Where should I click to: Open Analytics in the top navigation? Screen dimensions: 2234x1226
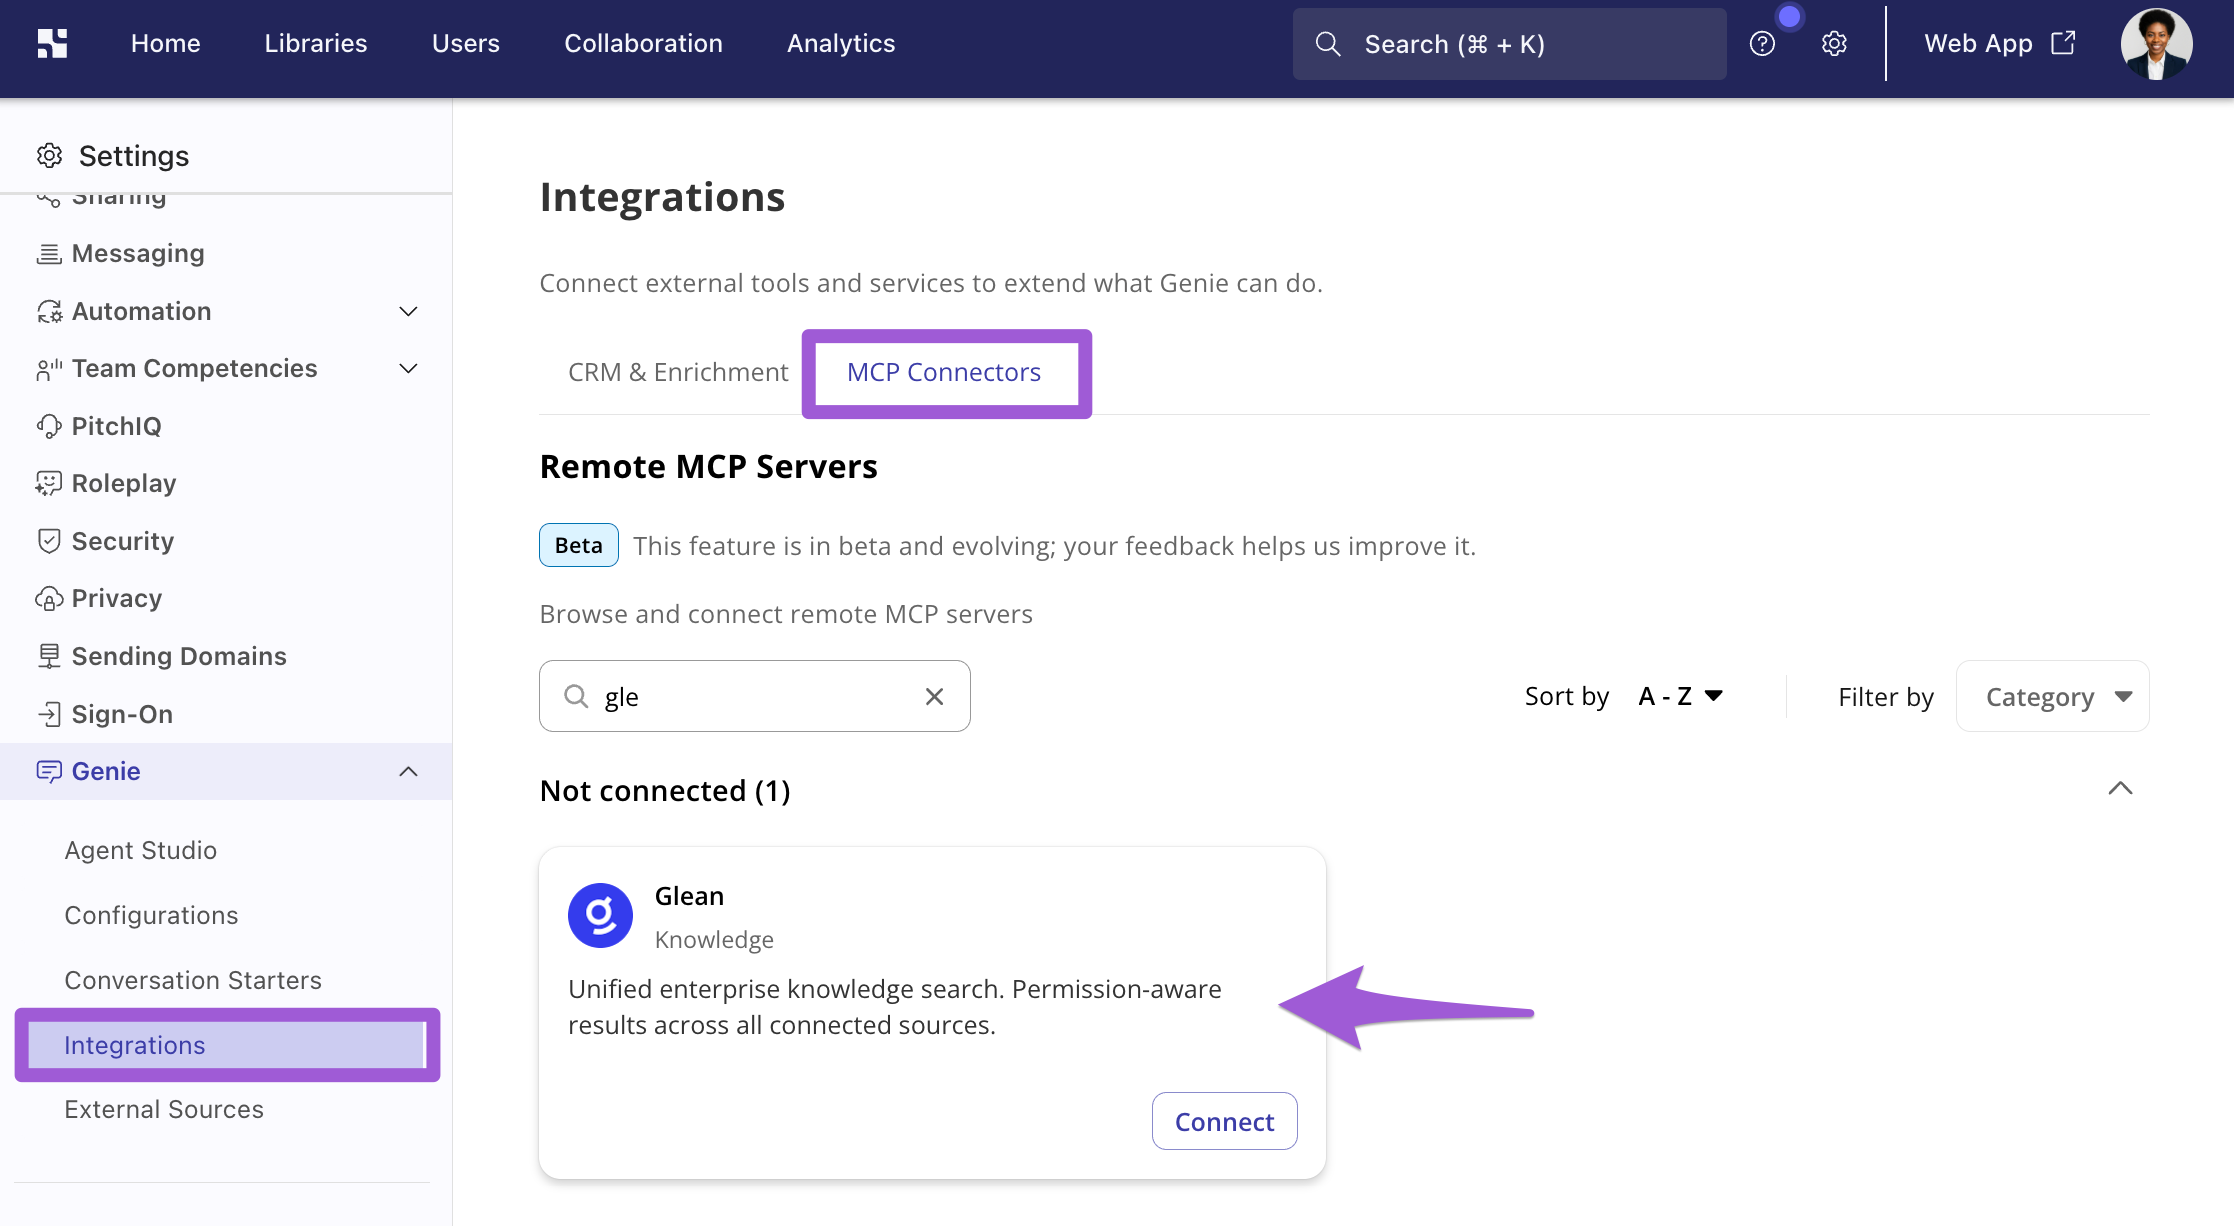click(841, 44)
